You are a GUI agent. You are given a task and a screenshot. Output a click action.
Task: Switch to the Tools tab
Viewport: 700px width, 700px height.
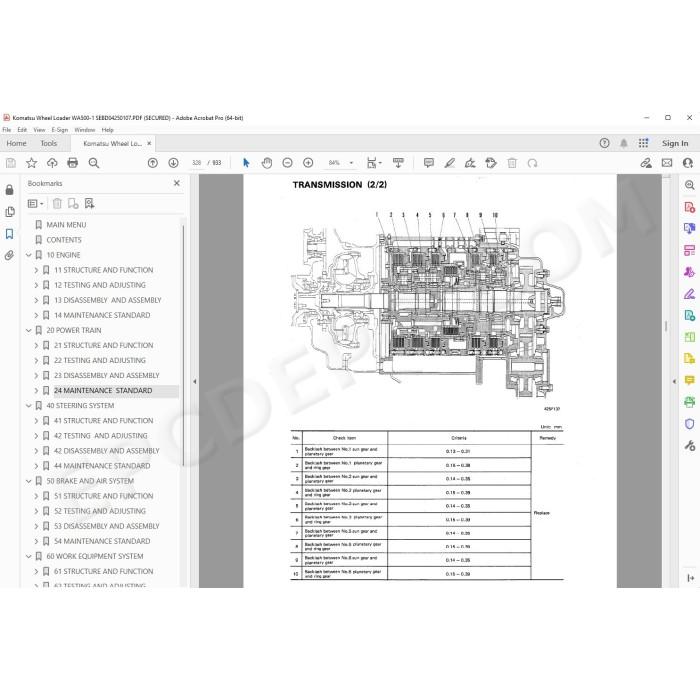pos(49,143)
